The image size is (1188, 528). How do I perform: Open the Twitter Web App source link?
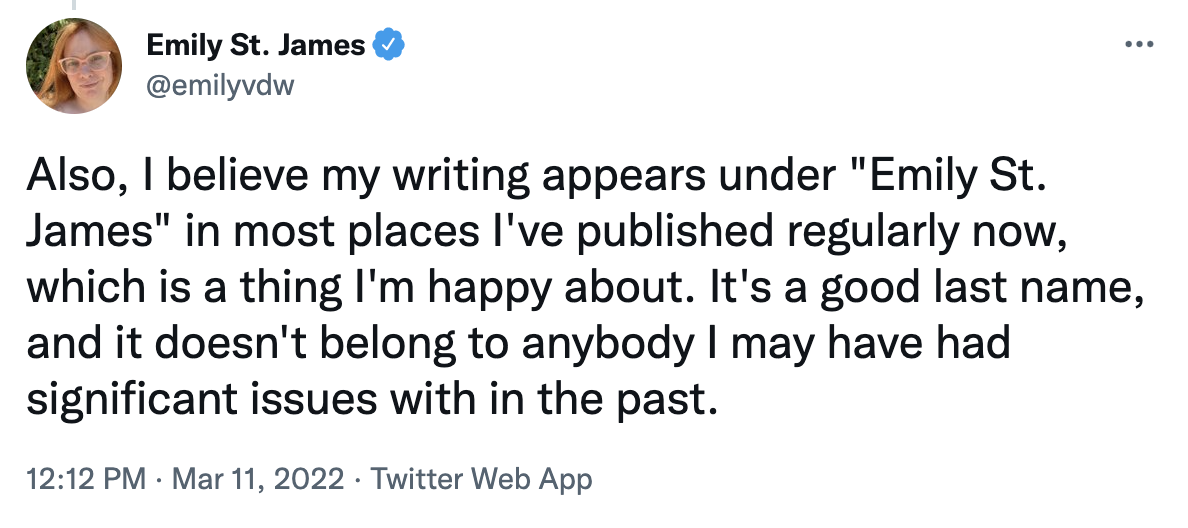tap(481, 479)
